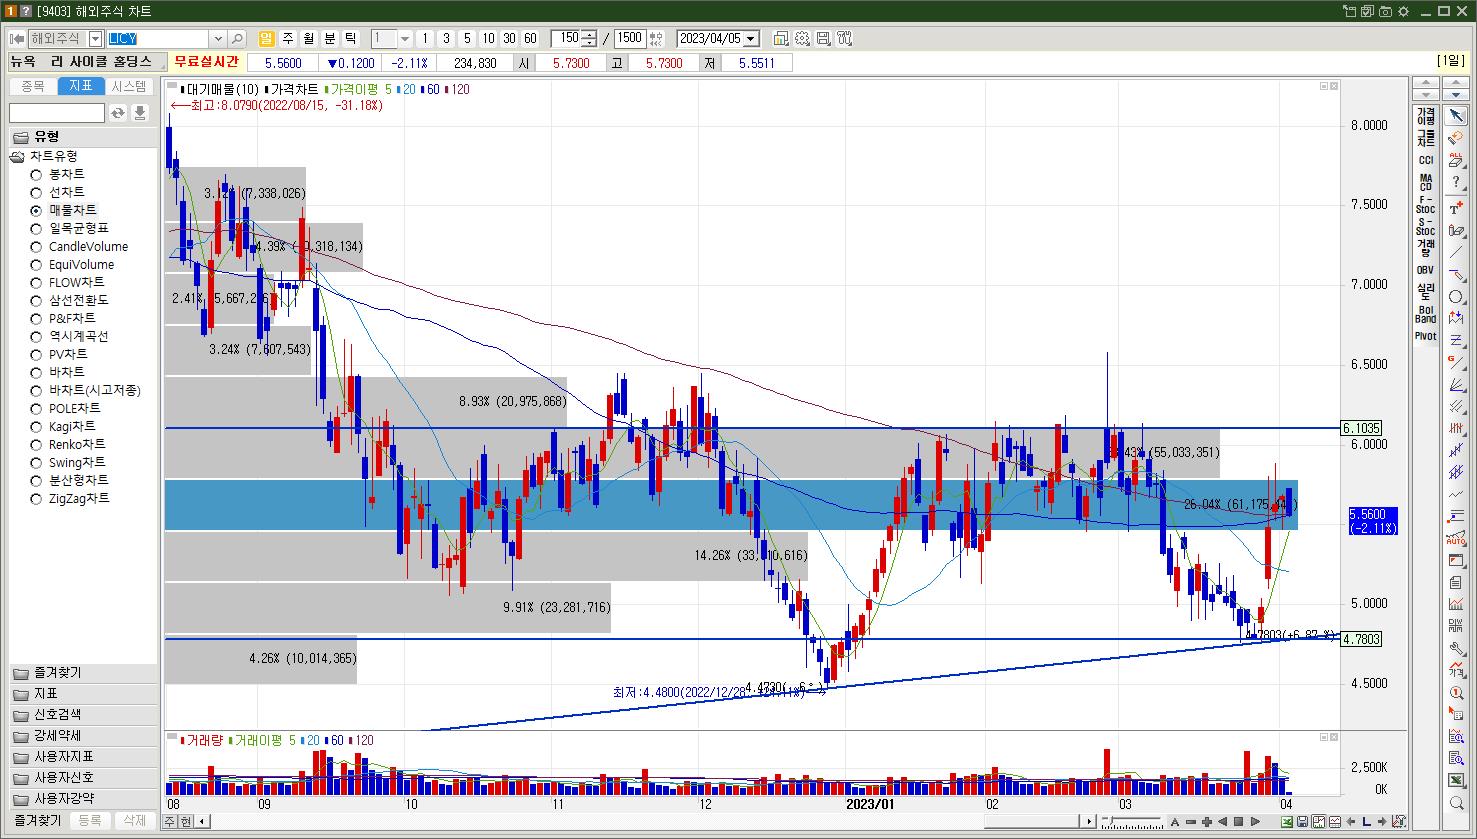Click the indicator search input field
1477x839 pixels.
point(57,113)
